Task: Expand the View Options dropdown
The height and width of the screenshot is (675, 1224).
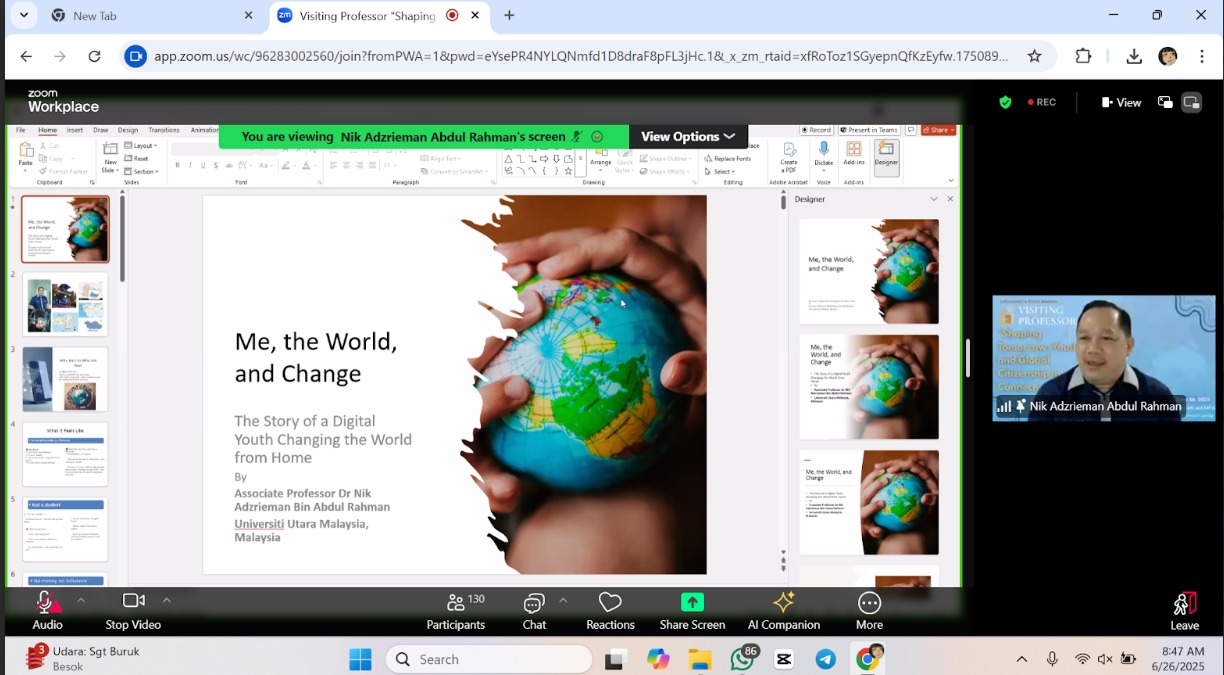Action: [x=688, y=137]
